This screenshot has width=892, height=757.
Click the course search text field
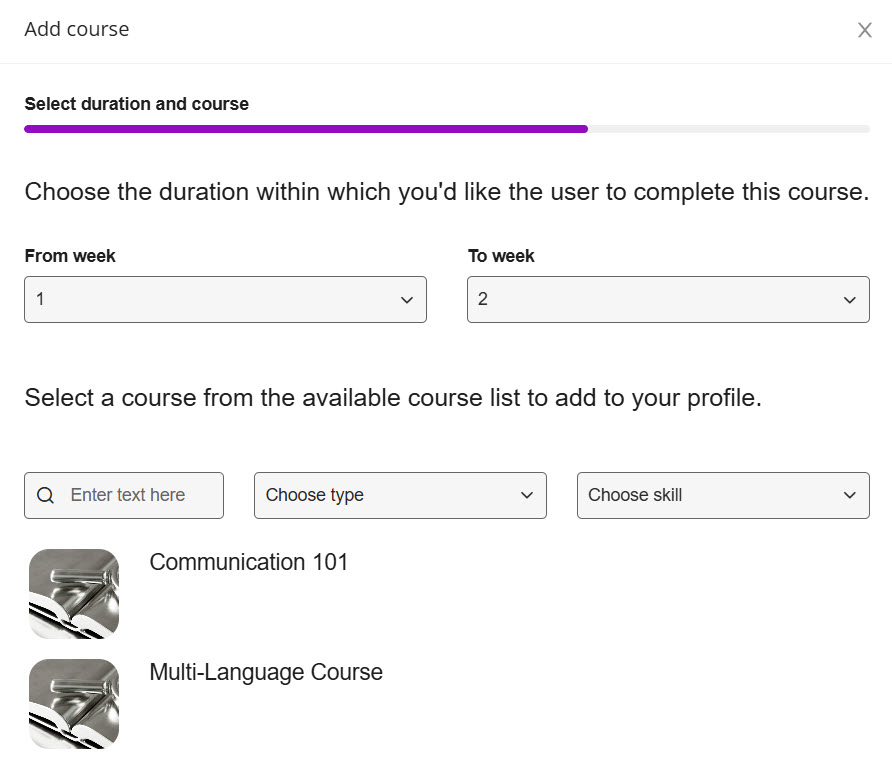click(124, 495)
